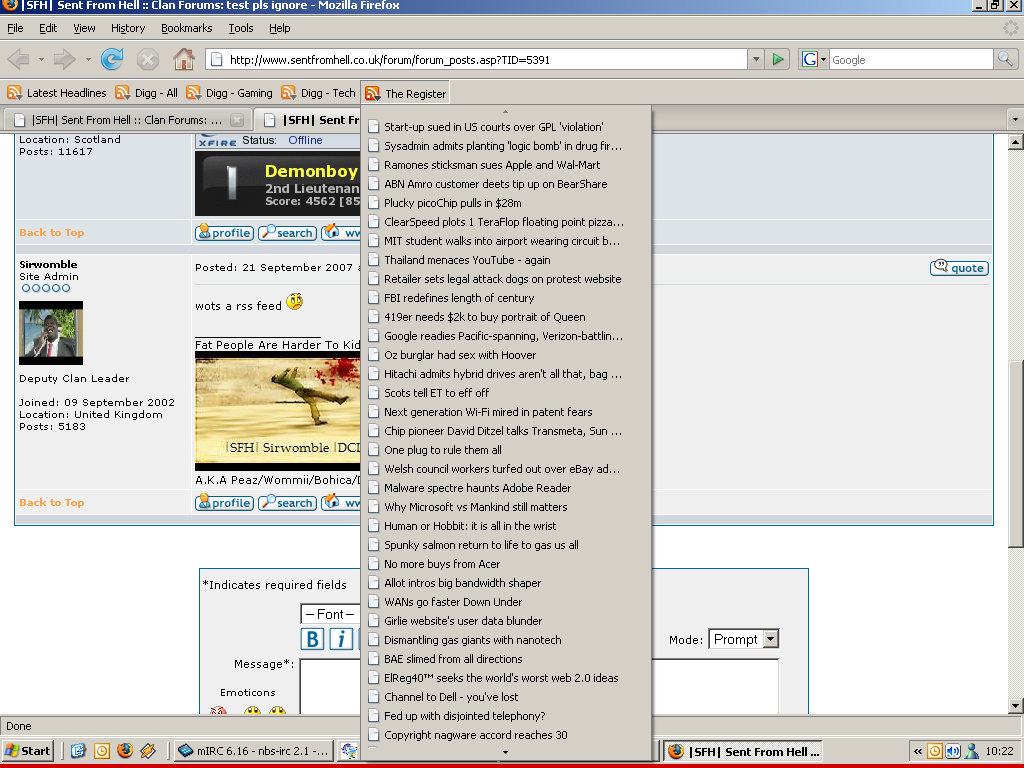Select 'Scots tell ET to eff off' feed item
1024x768 pixels.
(436, 393)
